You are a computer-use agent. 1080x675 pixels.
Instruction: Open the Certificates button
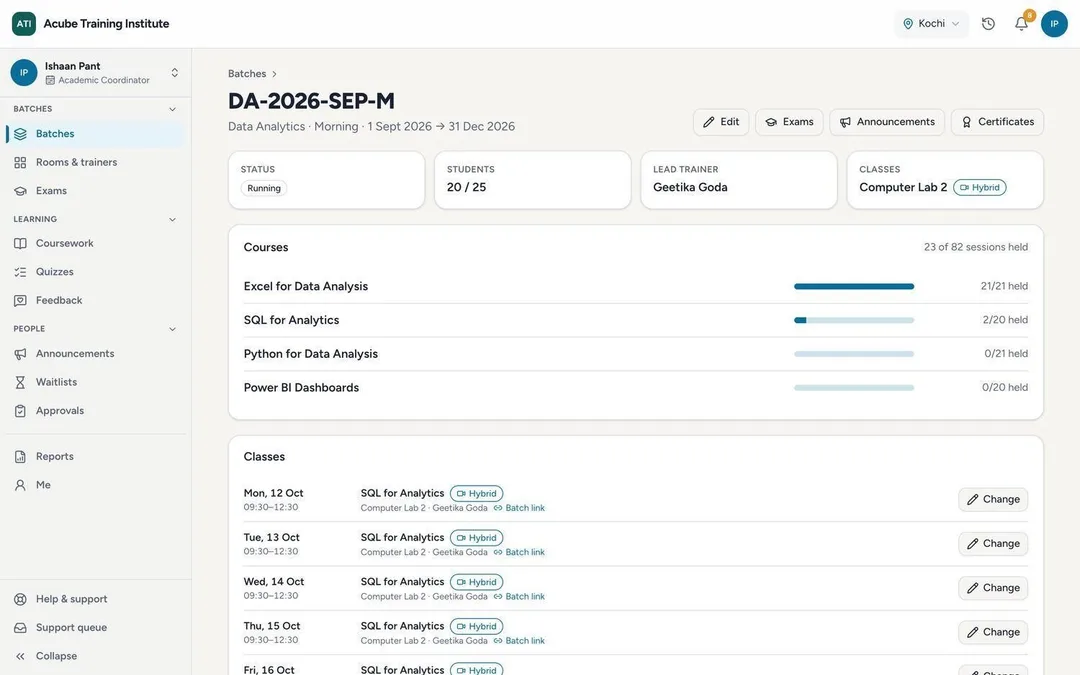(997, 122)
